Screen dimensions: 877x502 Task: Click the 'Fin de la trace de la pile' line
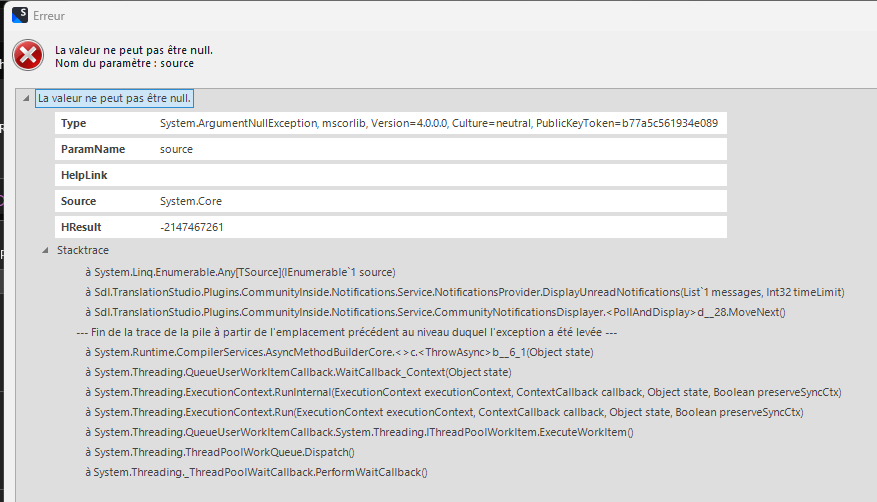347,333
